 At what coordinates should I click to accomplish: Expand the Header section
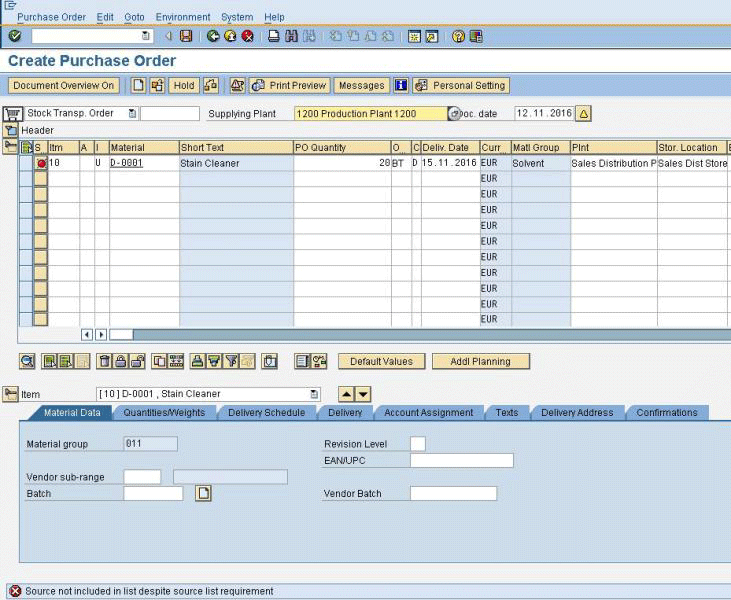pos(11,130)
